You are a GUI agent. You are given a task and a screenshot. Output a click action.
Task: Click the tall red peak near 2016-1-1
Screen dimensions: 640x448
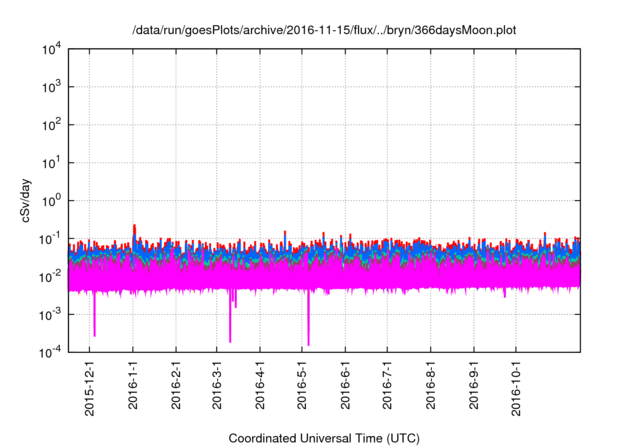pos(134,228)
